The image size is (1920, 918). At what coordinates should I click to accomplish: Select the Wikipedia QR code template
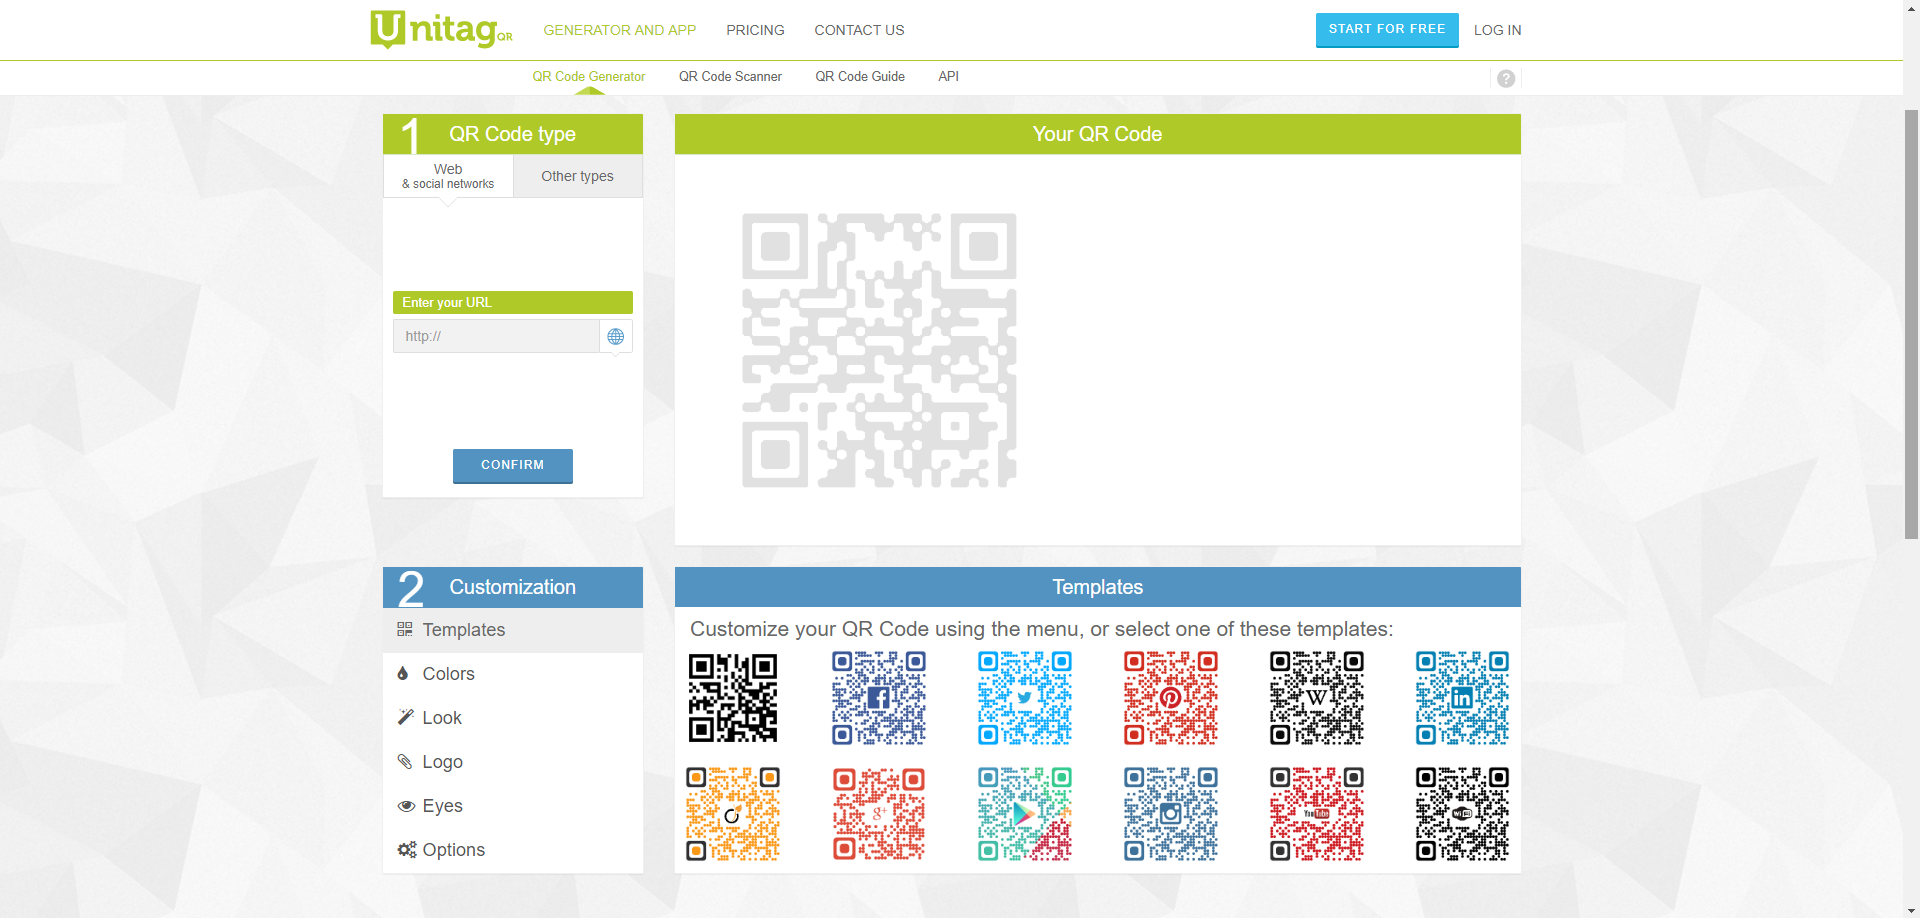click(x=1317, y=698)
